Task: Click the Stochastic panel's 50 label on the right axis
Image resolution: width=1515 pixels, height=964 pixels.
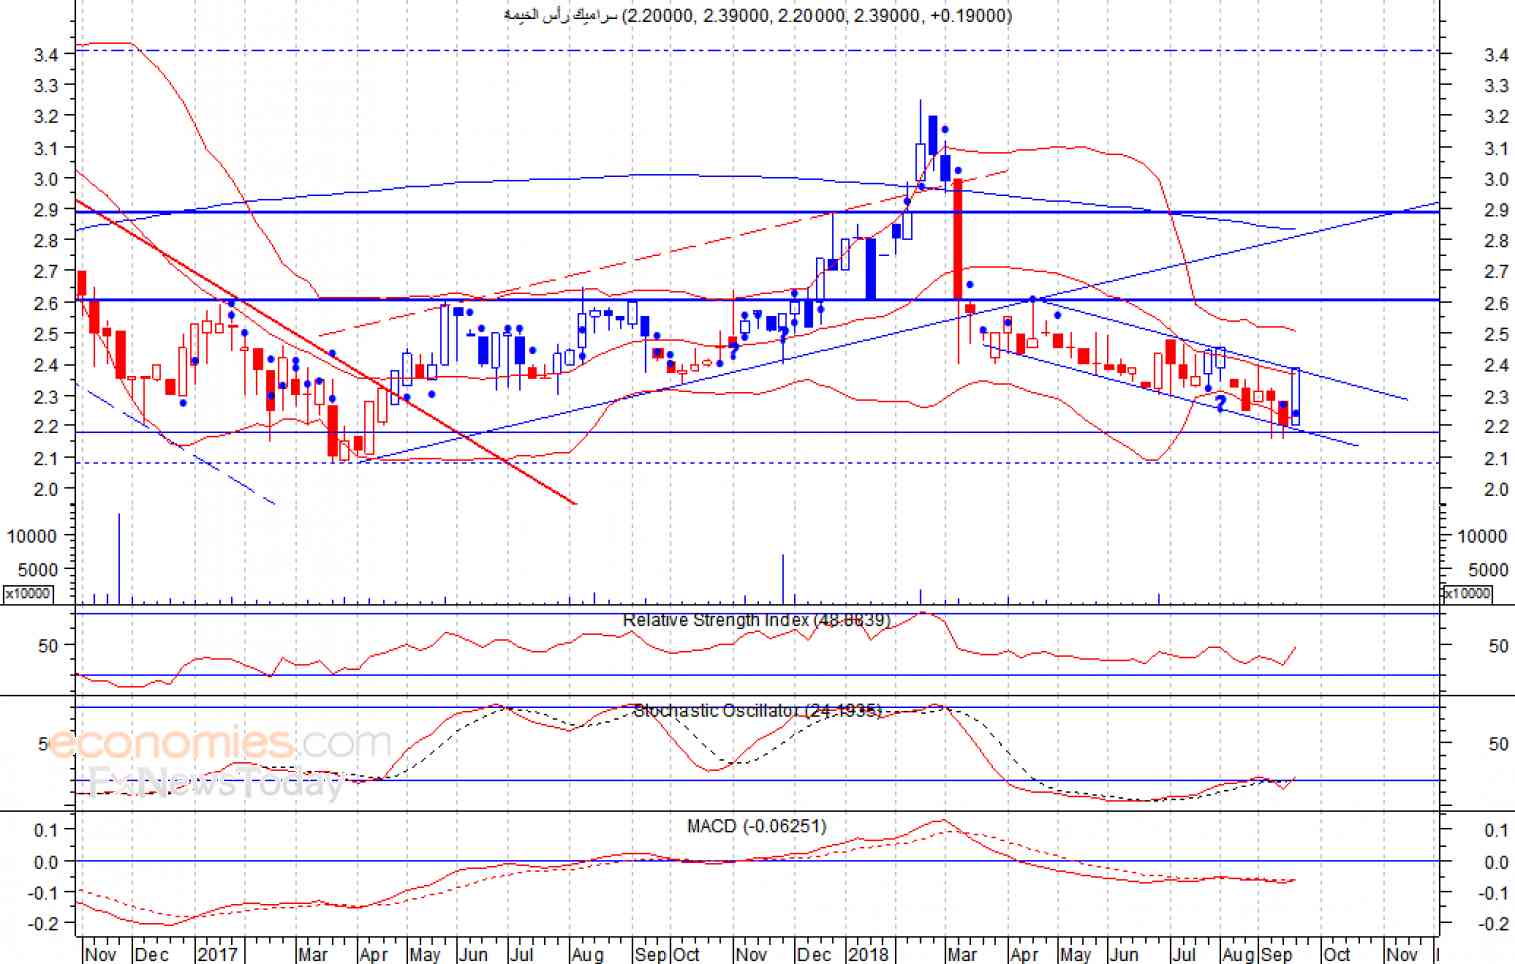Action: (1498, 744)
